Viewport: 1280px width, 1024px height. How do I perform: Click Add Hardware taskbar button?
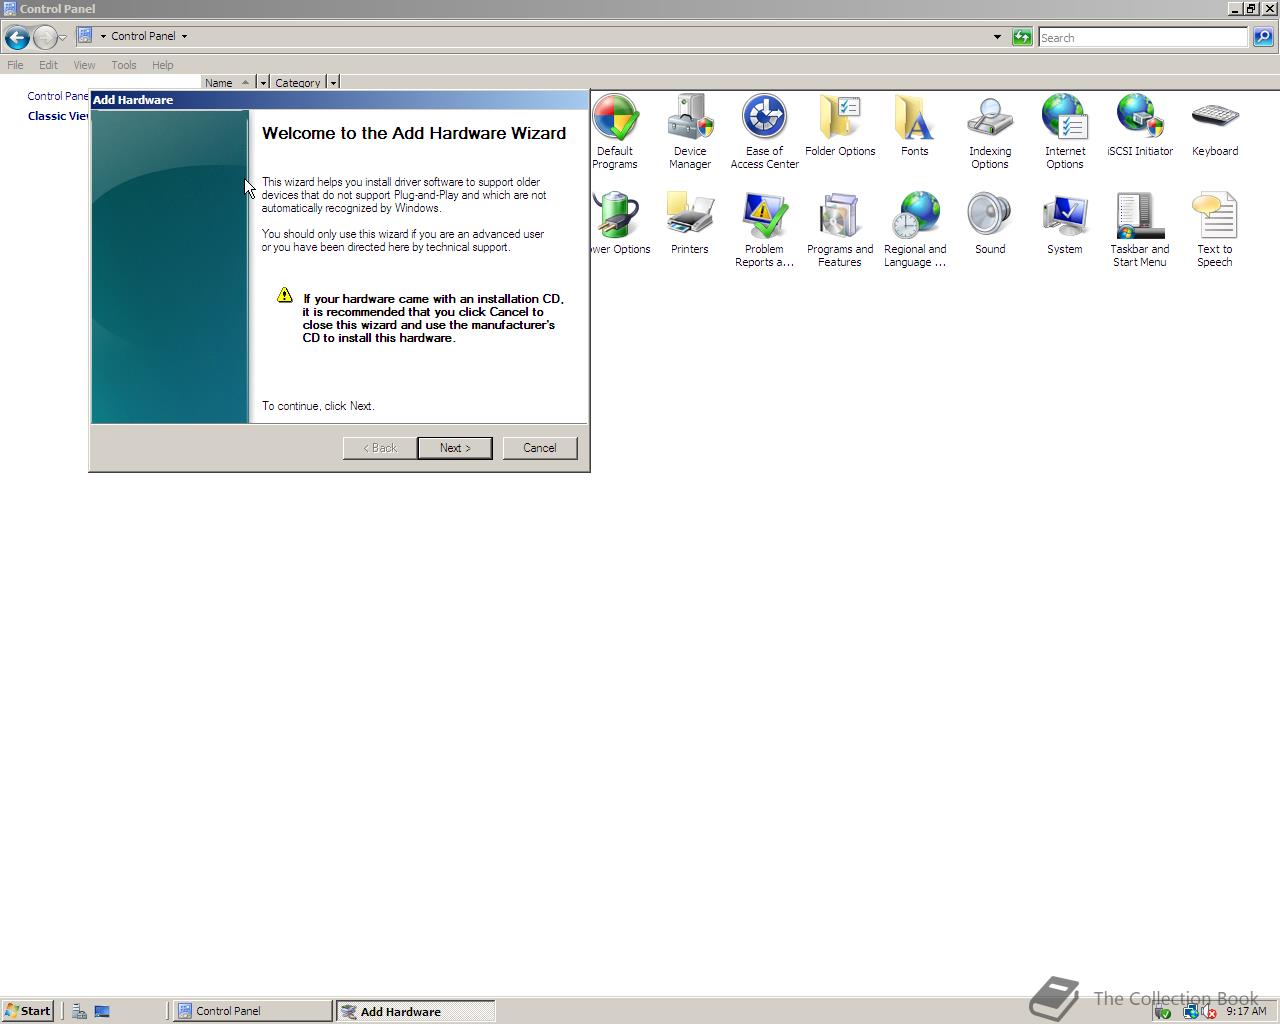point(415,1011)
